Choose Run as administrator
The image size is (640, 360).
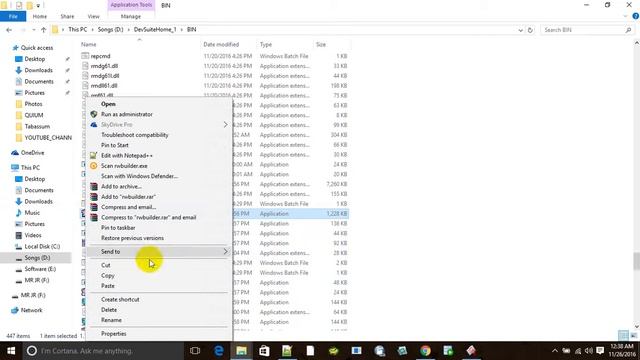click(x=127, y=114)
